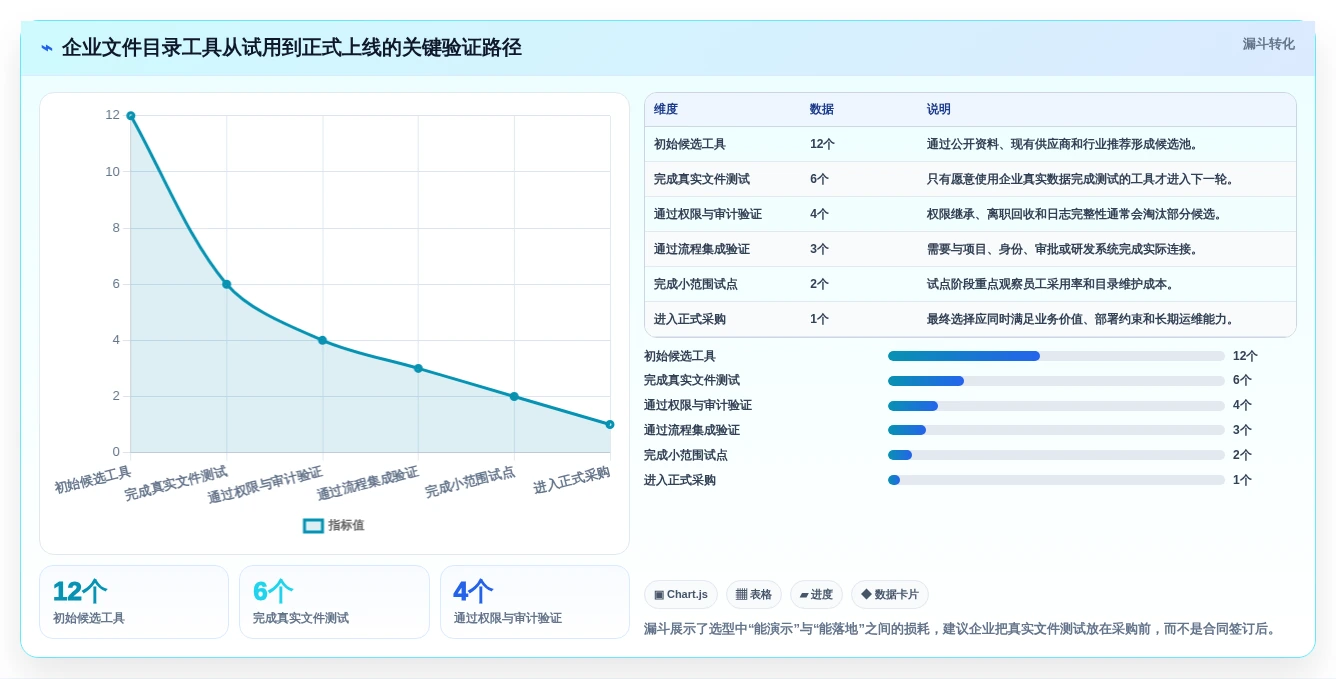
Task: Select 完成小范围试点 table row cell
Action: click(696, 284)
